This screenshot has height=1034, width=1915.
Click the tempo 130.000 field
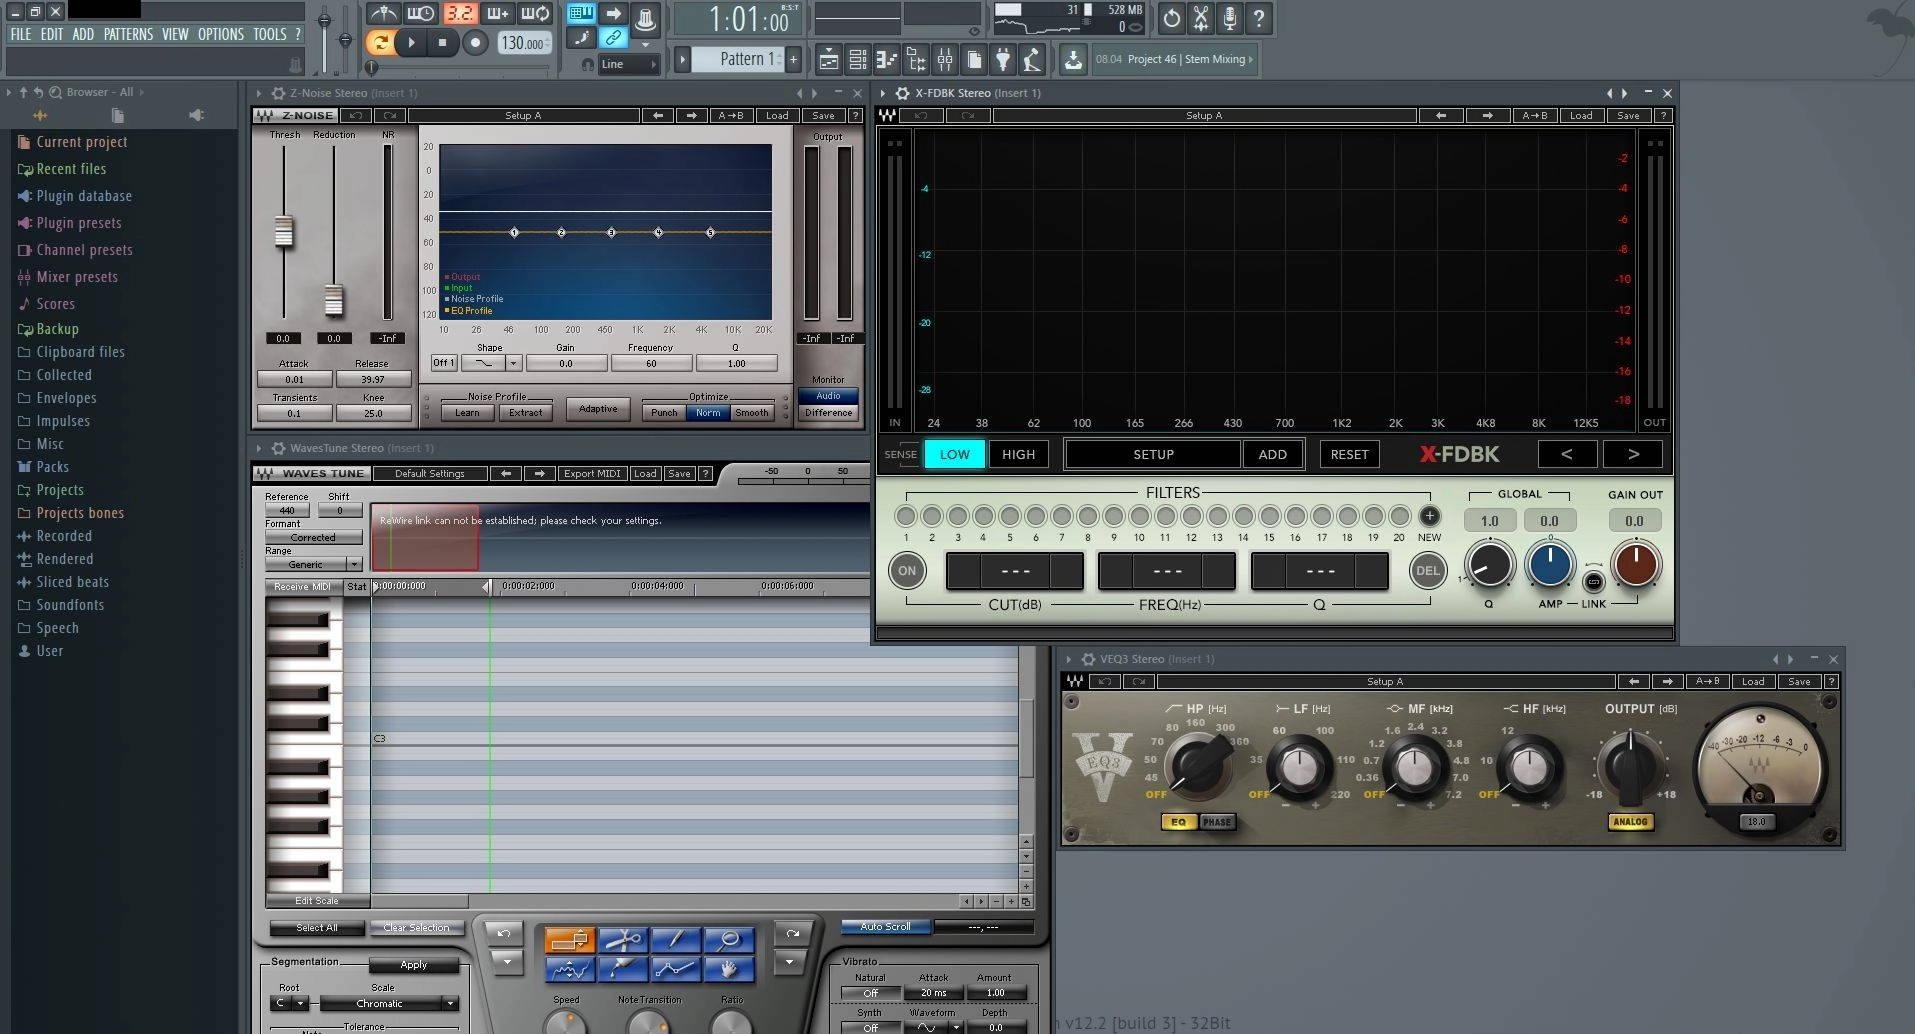[x=523, y=43]
